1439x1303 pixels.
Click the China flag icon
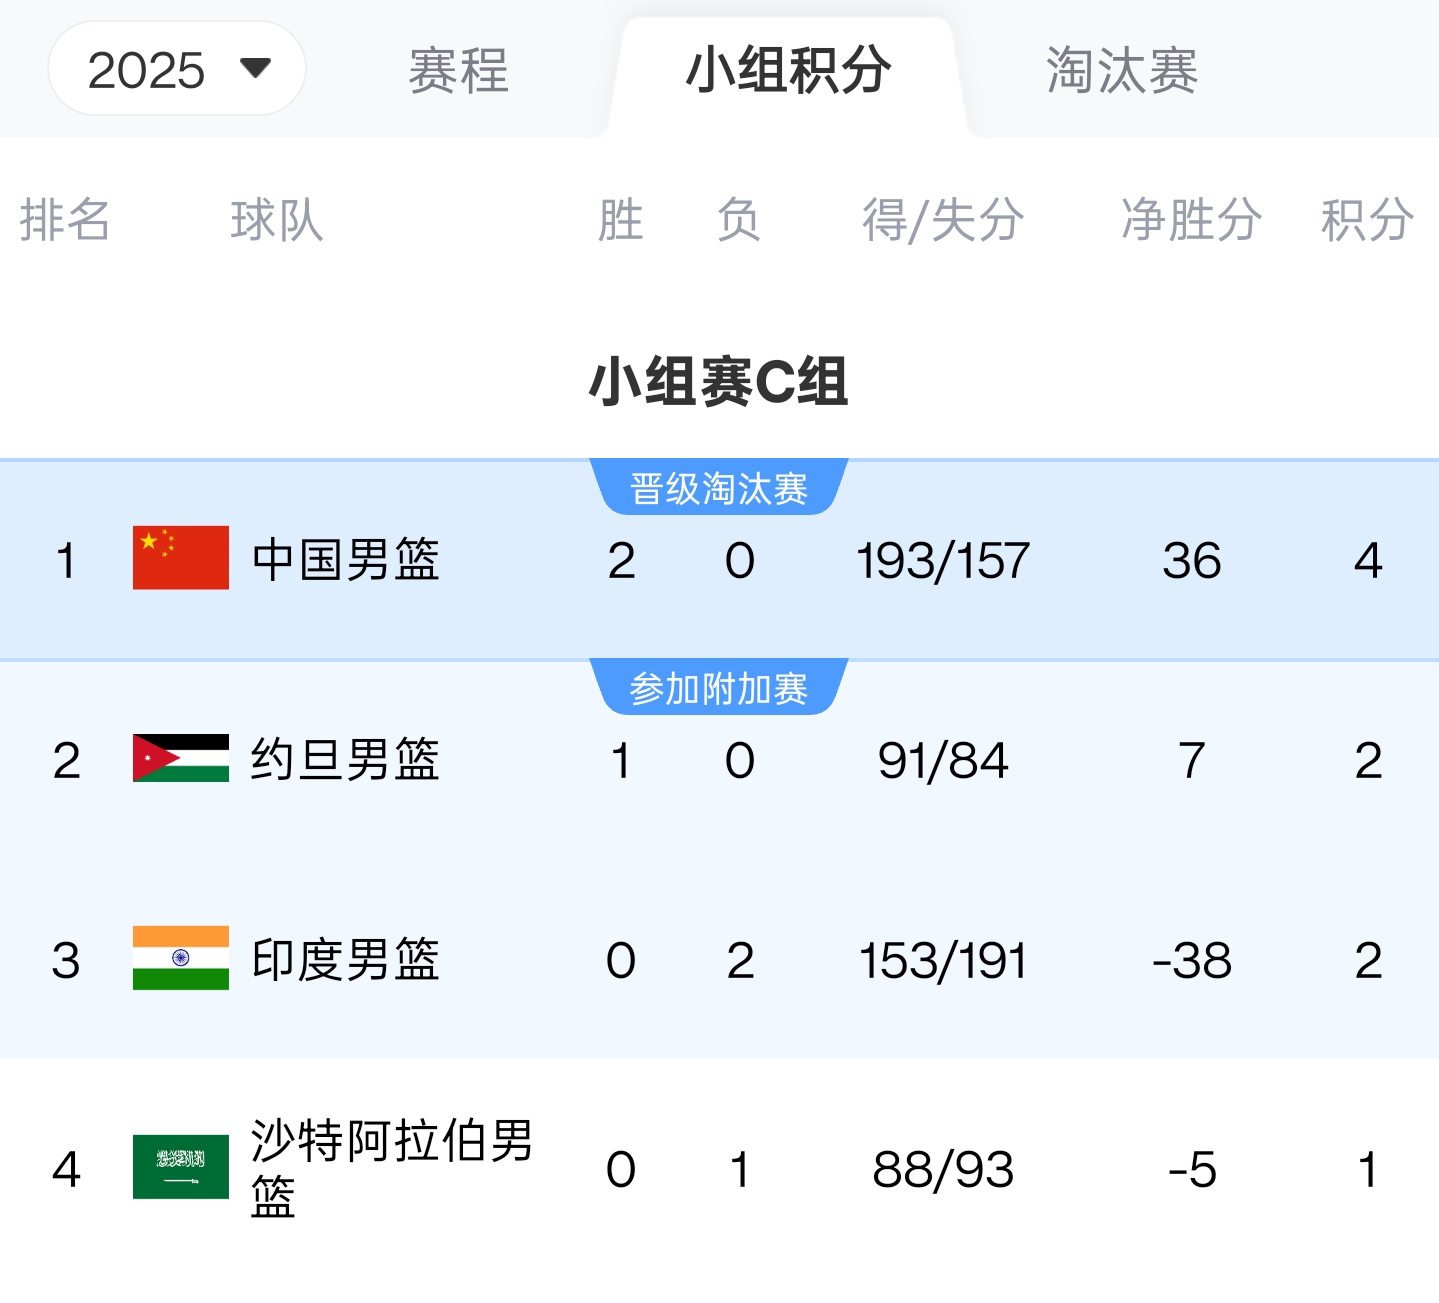(181, 558)
